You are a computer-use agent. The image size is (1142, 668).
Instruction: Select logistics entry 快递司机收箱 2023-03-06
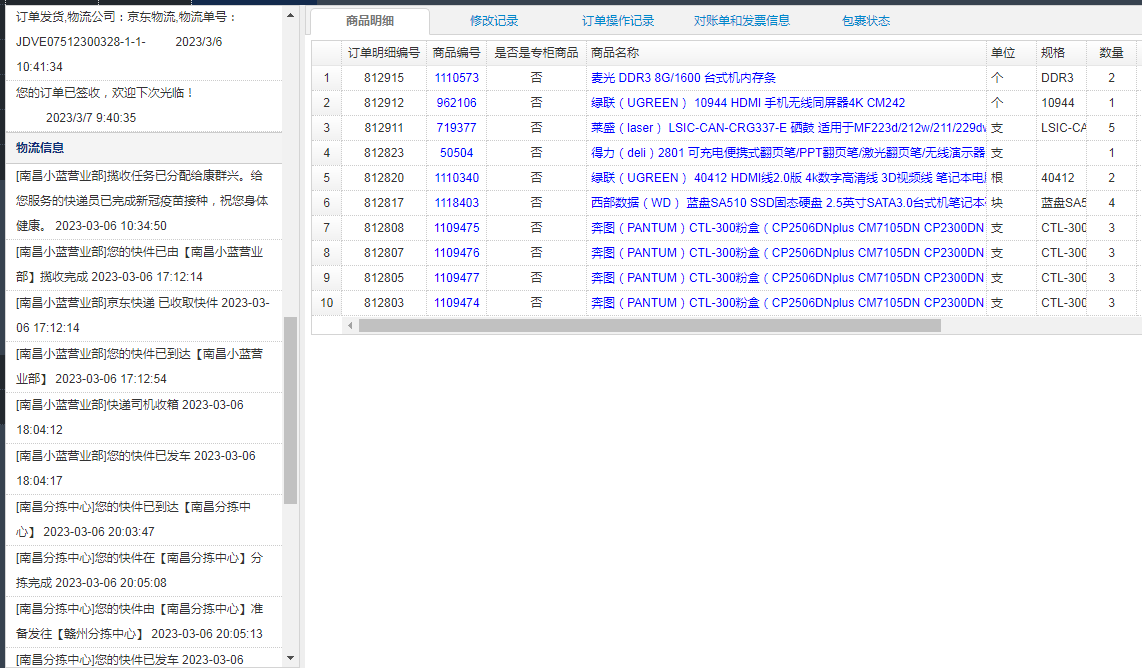(143, 417)
